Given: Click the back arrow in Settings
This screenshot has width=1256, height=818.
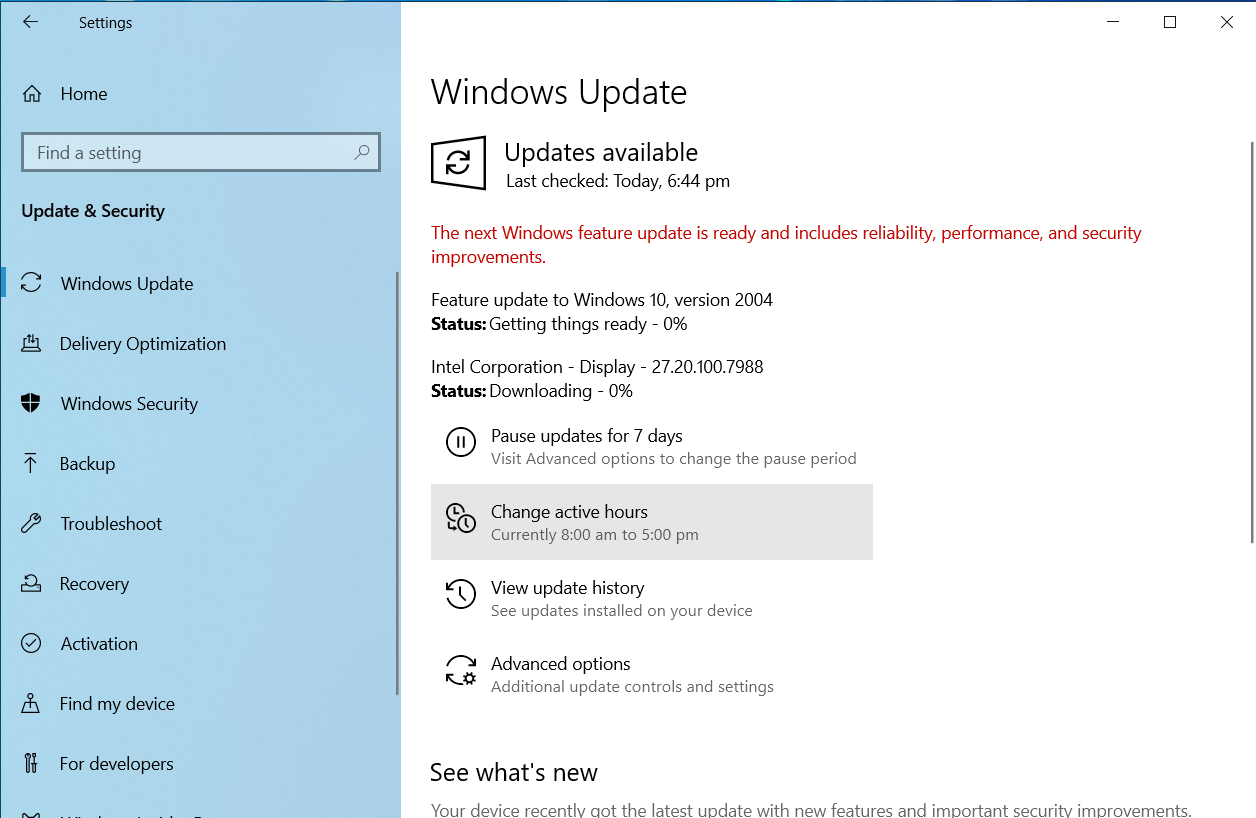Looking at the screenshot, I should (x=30, y=22).
